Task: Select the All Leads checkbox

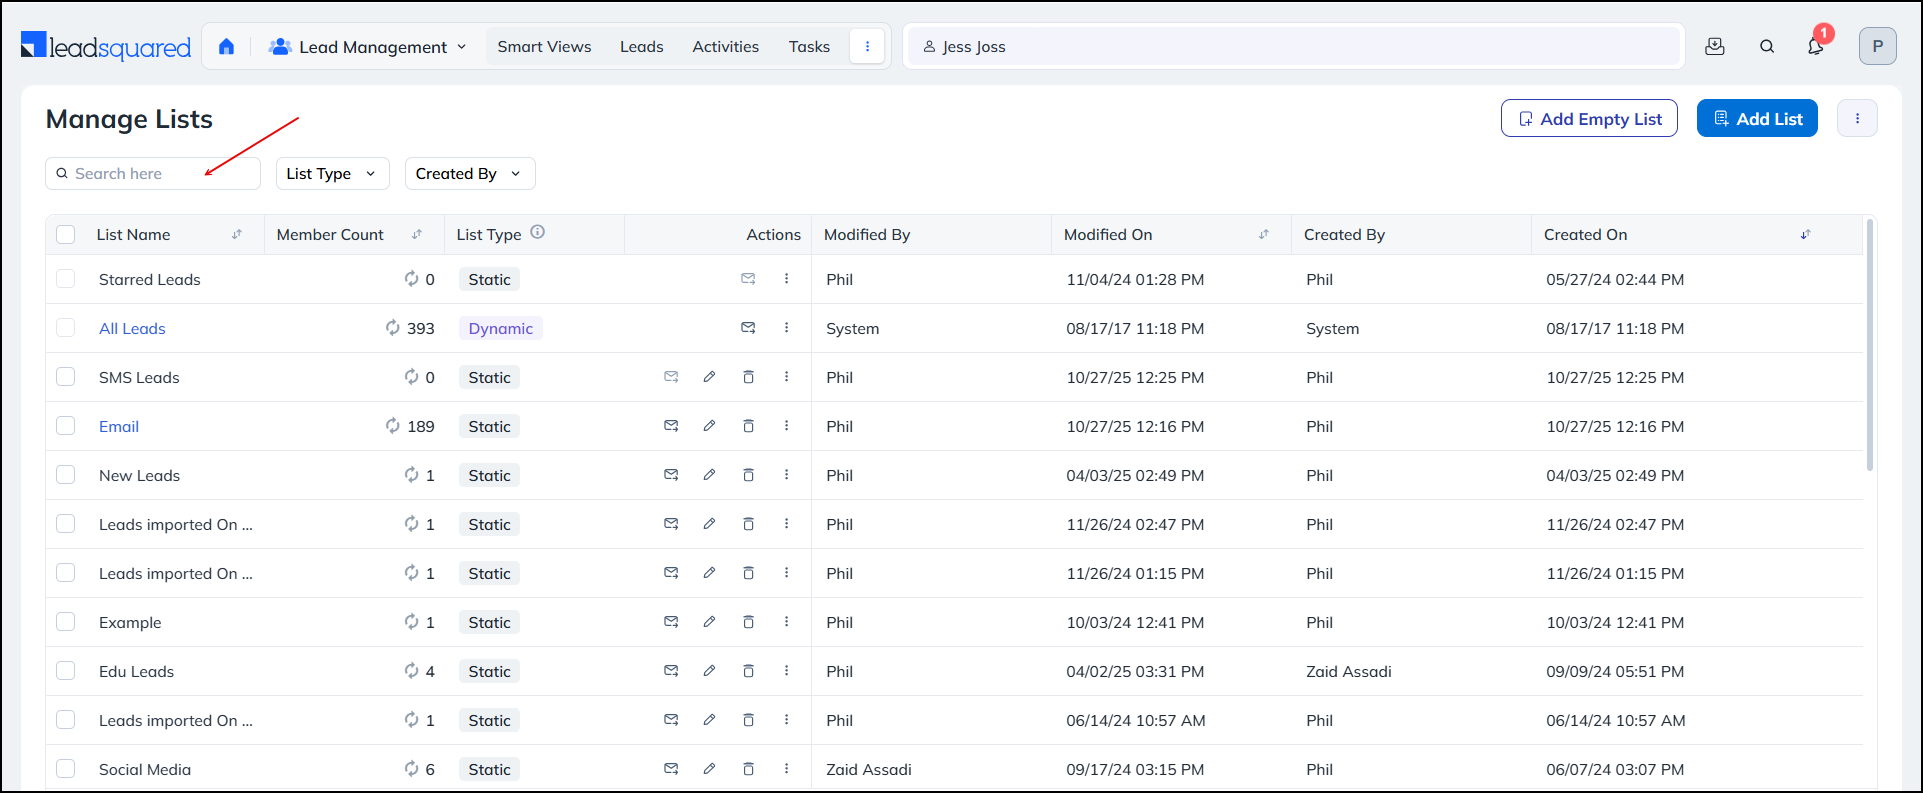Action: [x=66, y=328]
